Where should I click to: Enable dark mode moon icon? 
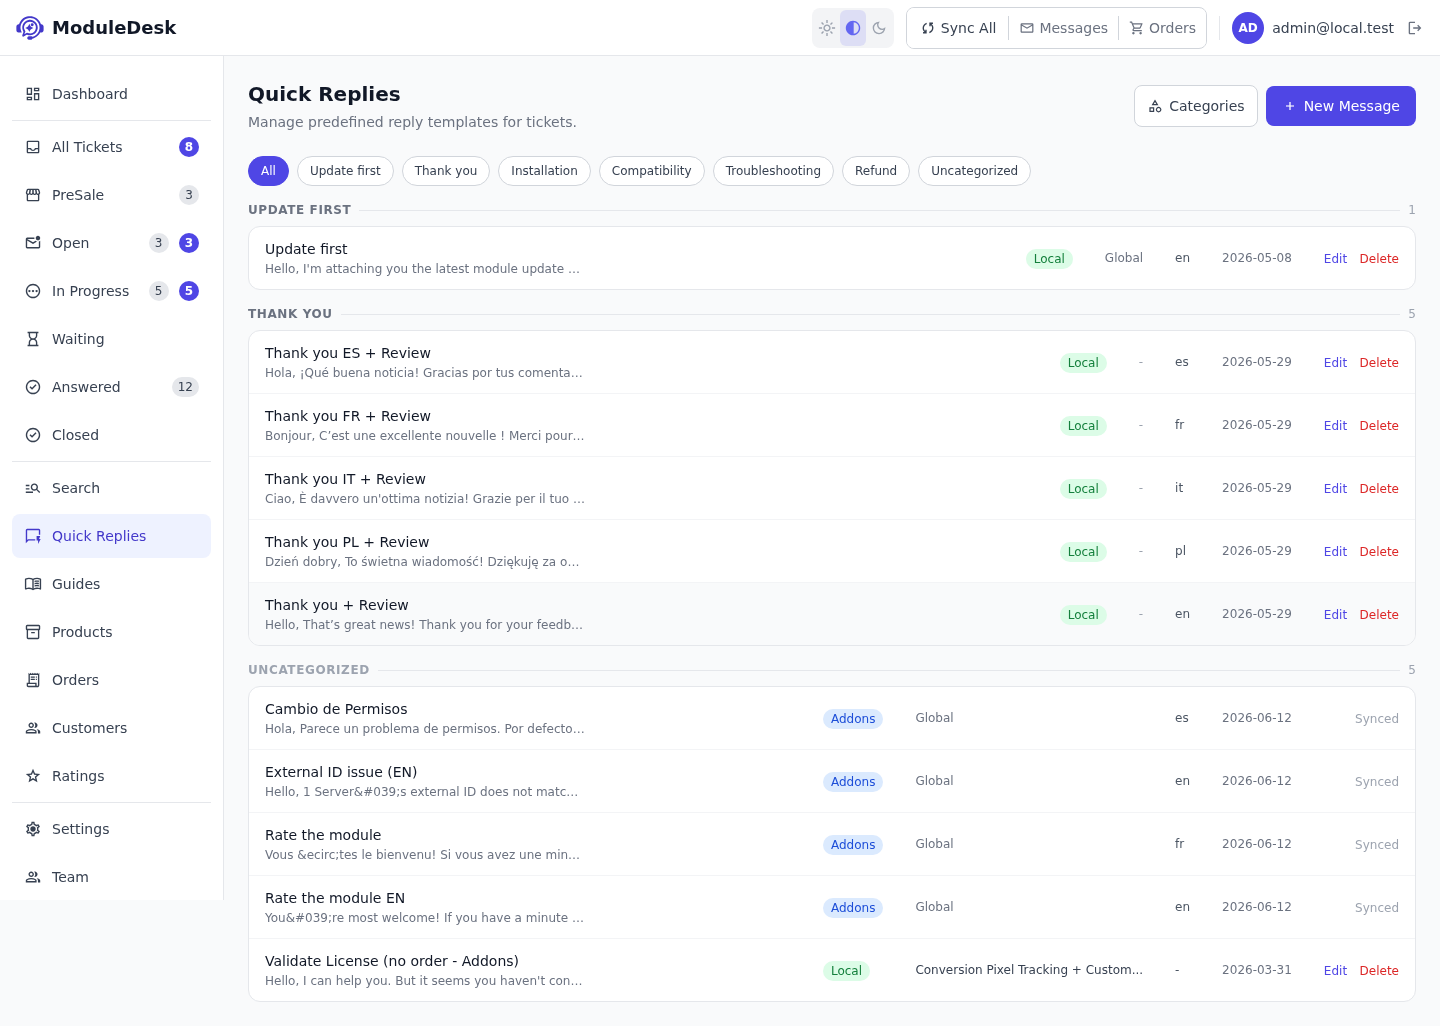point(879,28)
